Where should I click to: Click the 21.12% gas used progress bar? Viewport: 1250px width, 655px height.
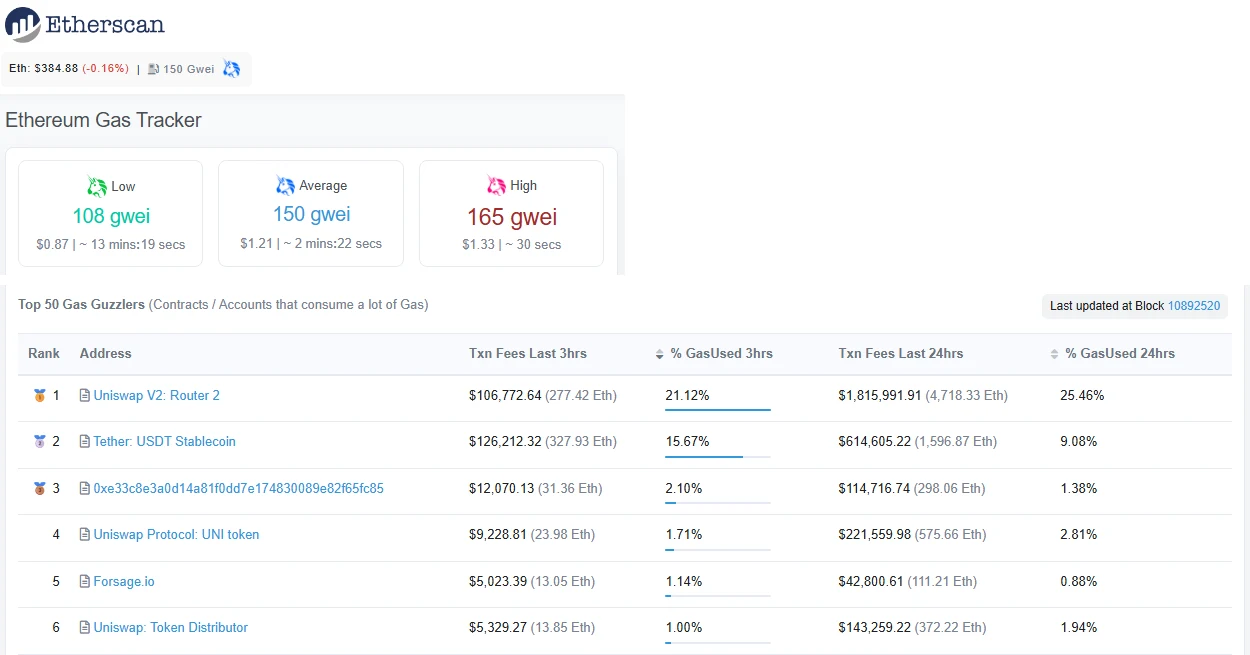point(718,409)
